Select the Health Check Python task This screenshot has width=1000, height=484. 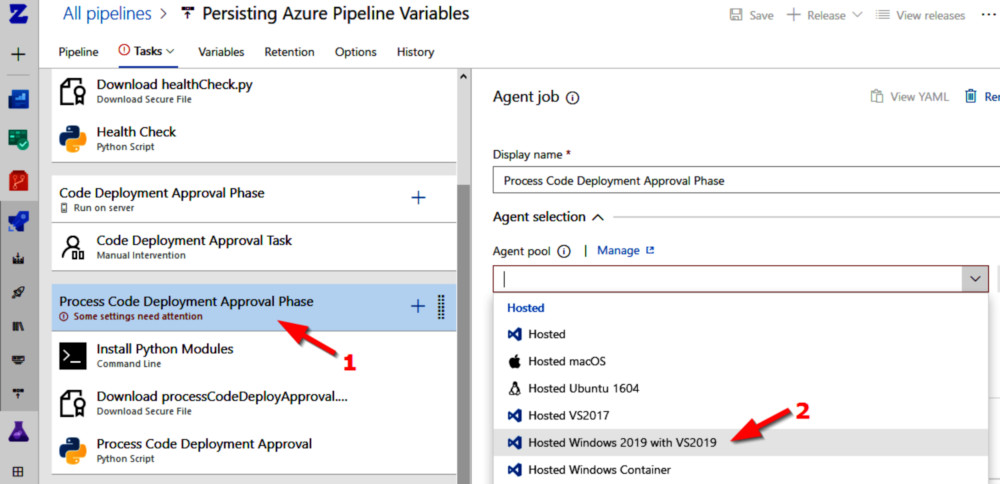click(254, 138)
